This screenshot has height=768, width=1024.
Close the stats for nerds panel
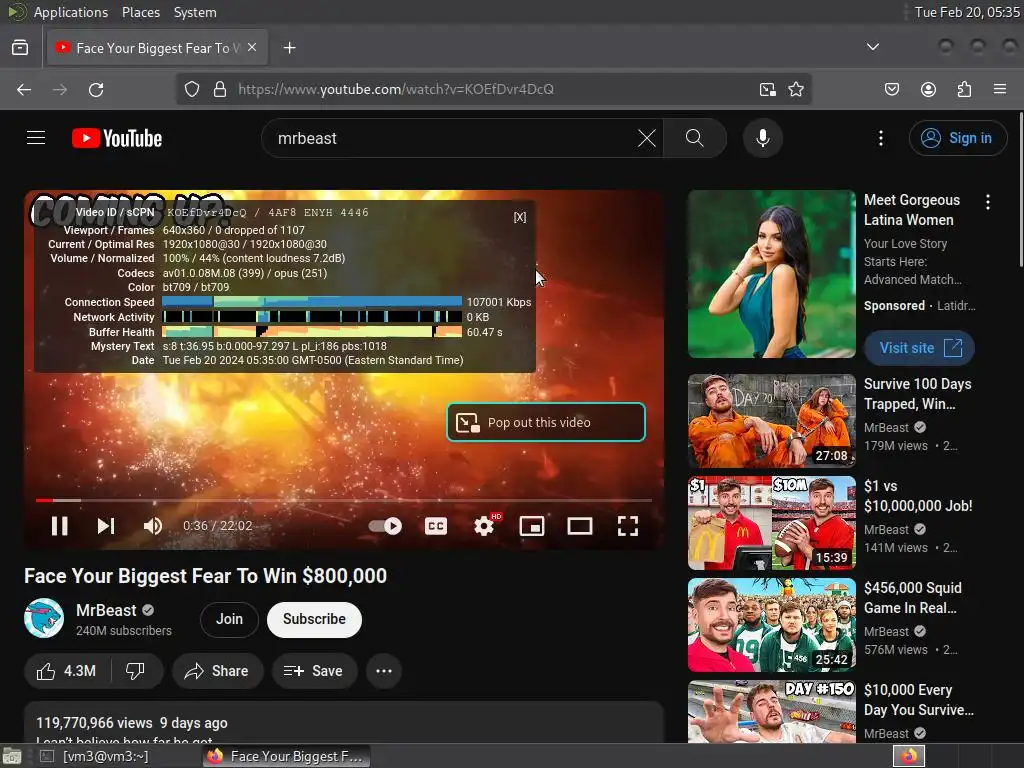point(520,217)
